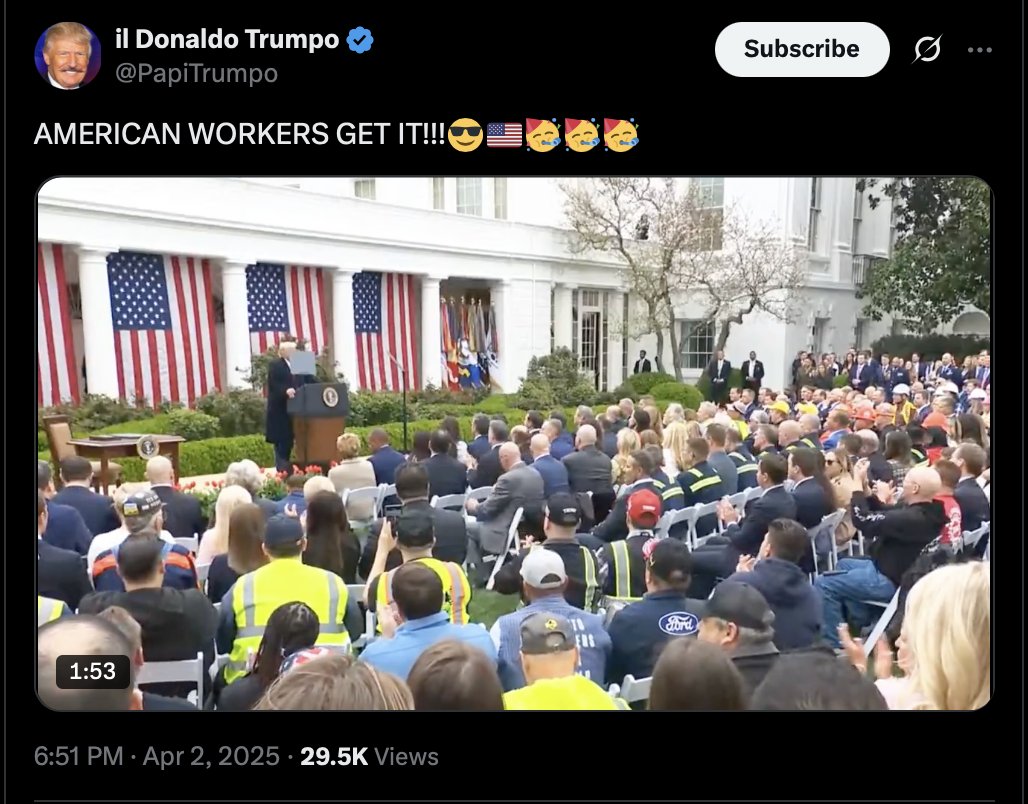Click the blue verified checkmark badge
Viewport: 1028px width, 804px height.
pos(360,40)
